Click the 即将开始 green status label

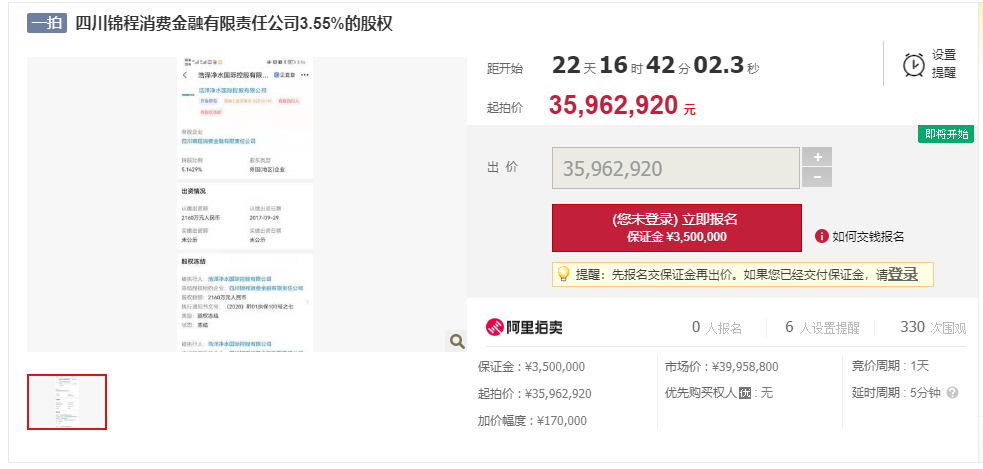coord(946,134)
